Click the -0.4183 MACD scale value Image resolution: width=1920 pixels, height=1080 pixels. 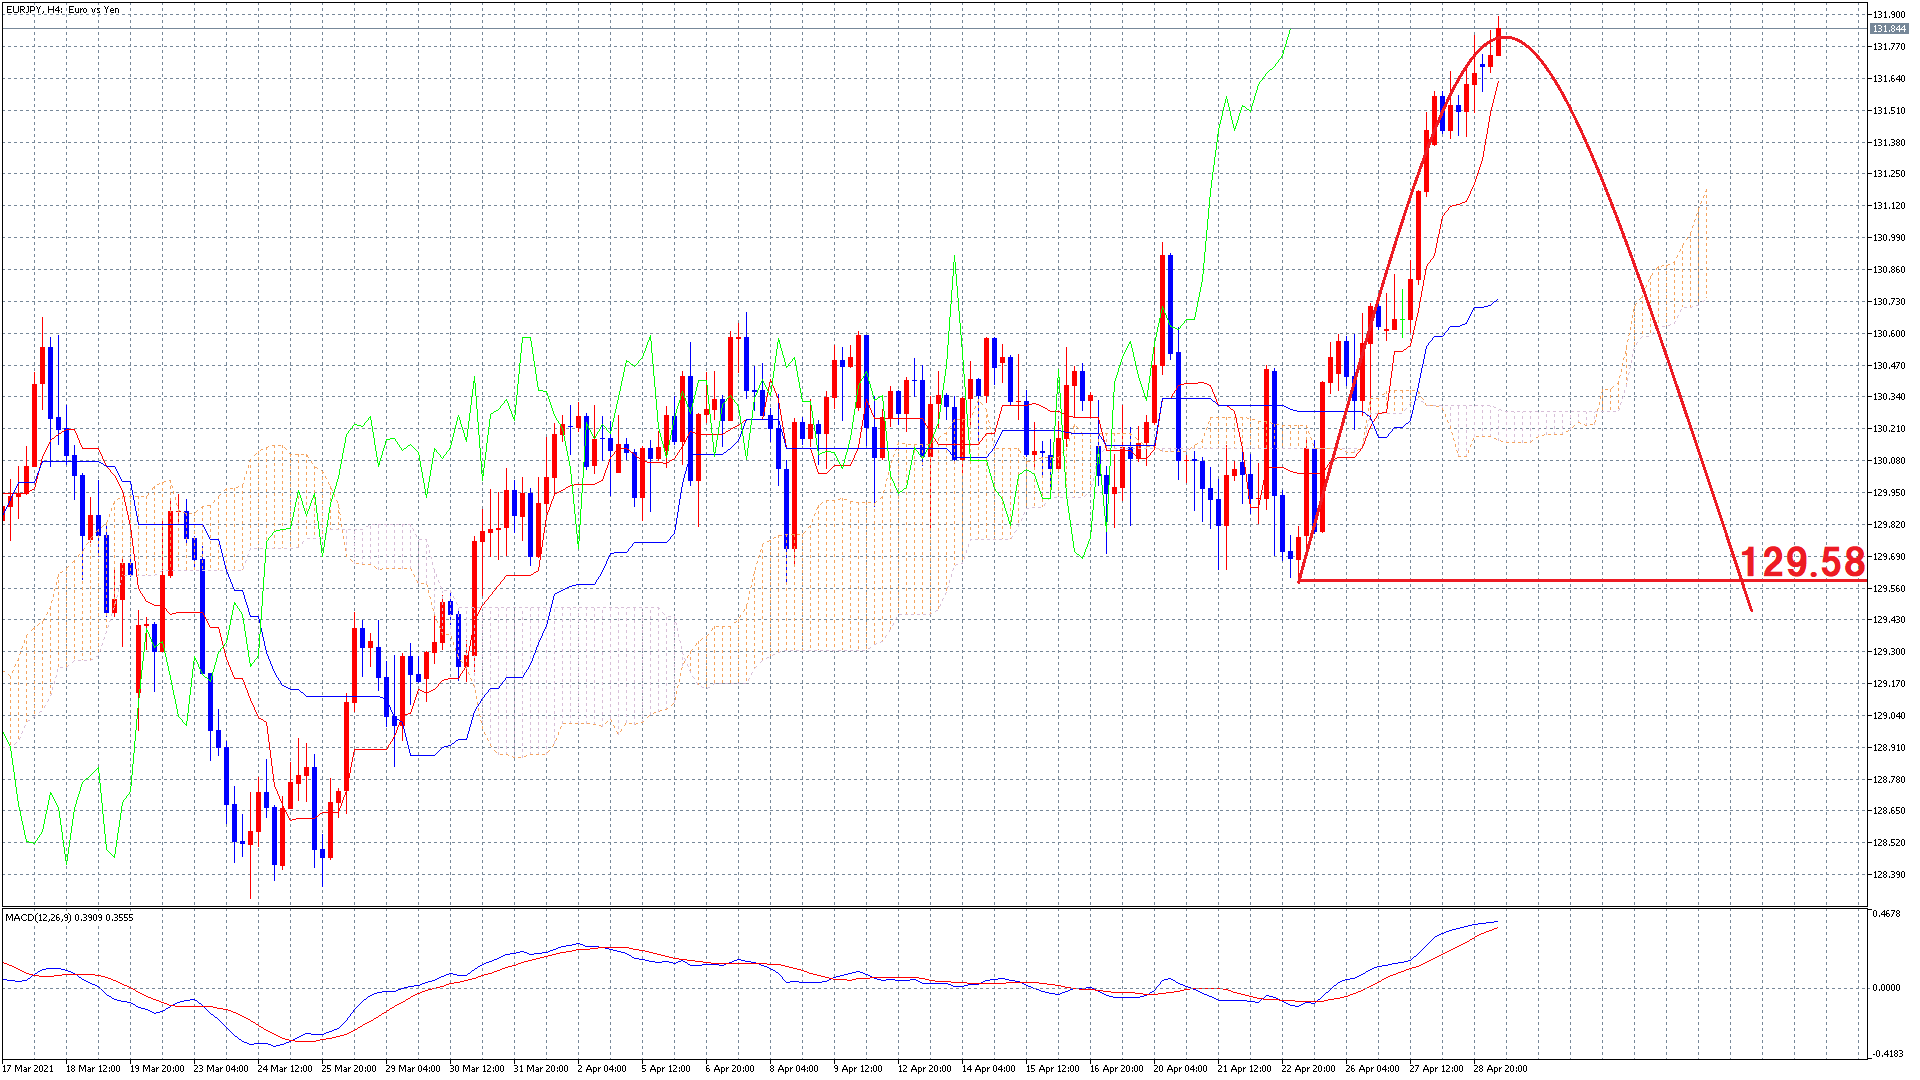coord(1886,1053)
